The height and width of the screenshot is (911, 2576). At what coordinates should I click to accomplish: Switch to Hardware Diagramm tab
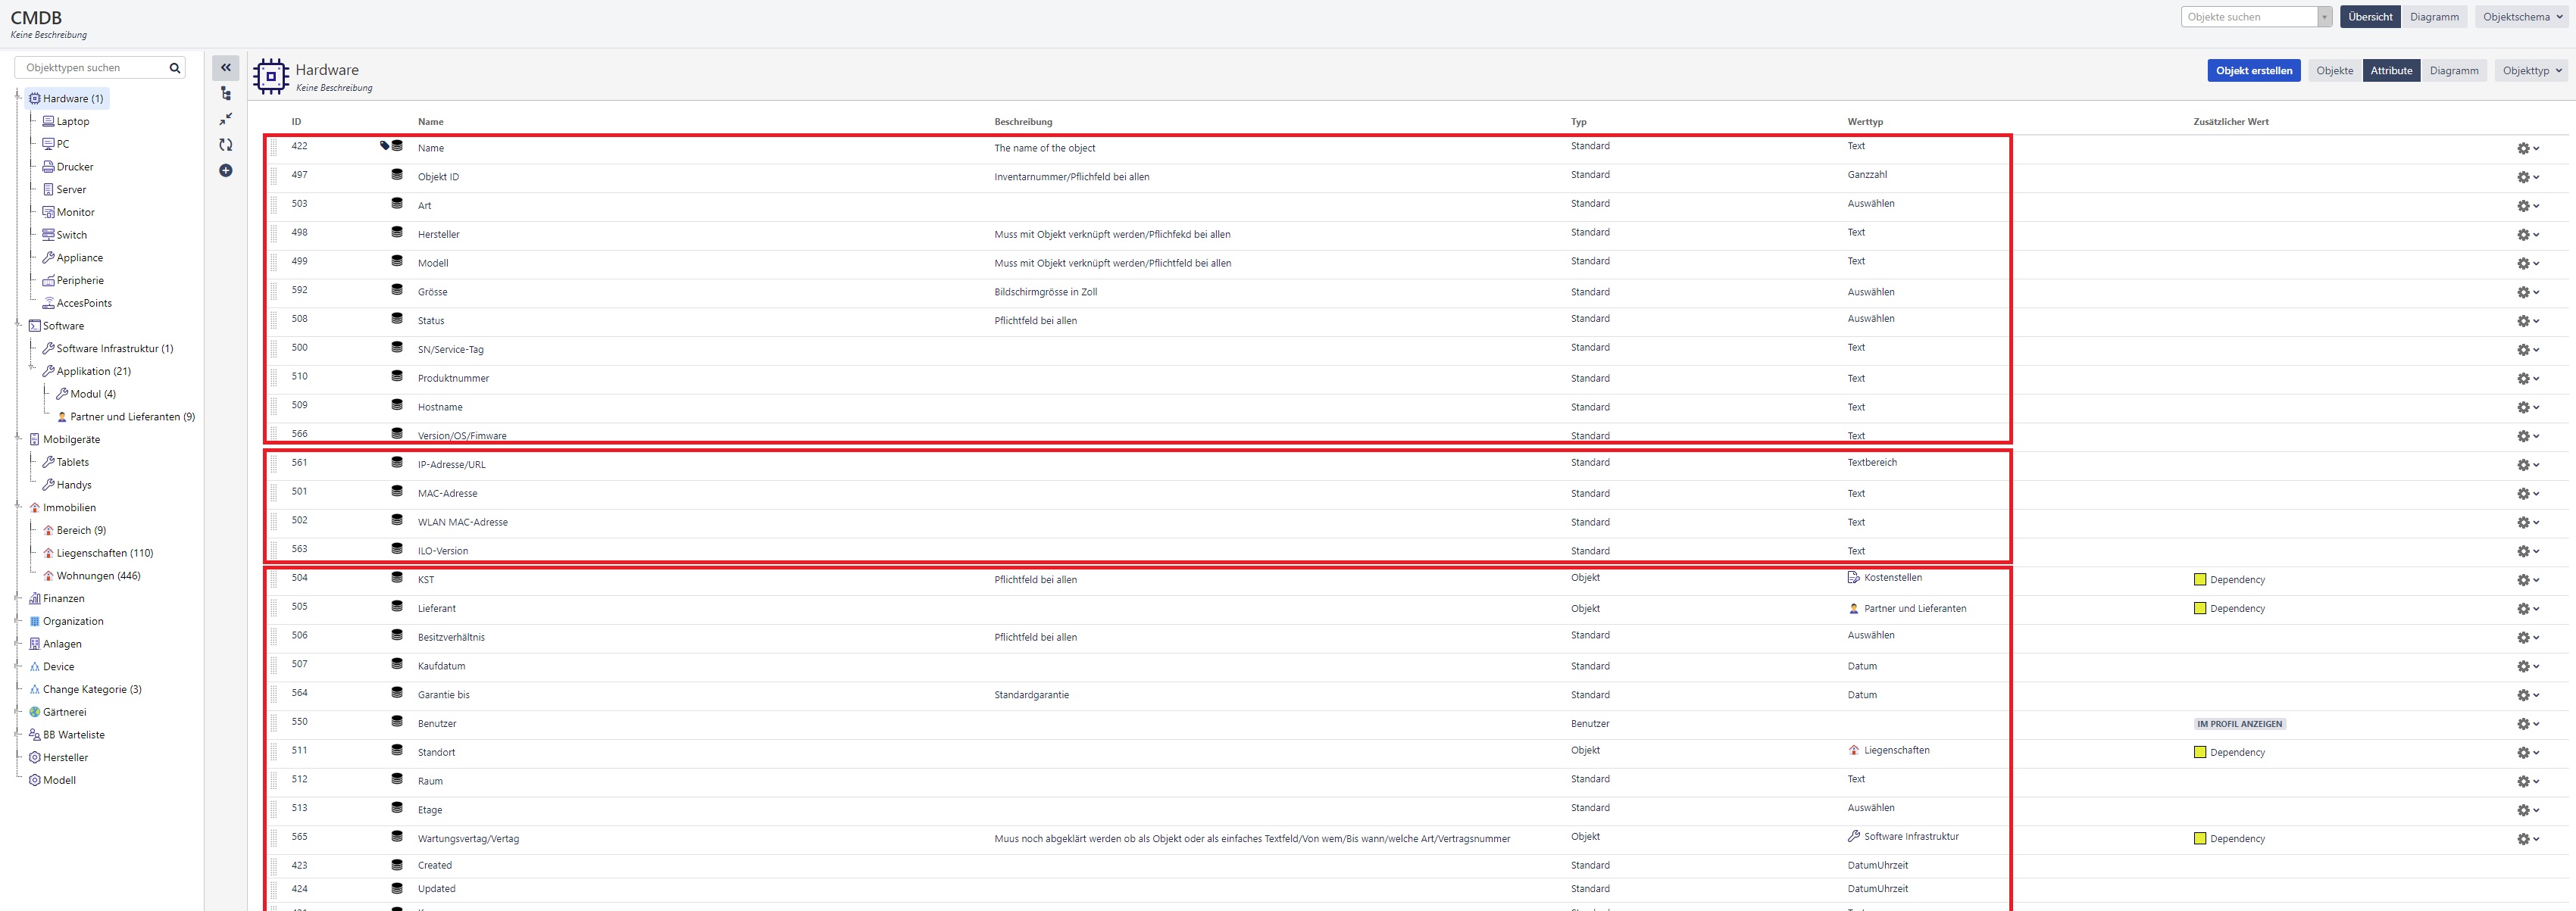pos(2454,71)
